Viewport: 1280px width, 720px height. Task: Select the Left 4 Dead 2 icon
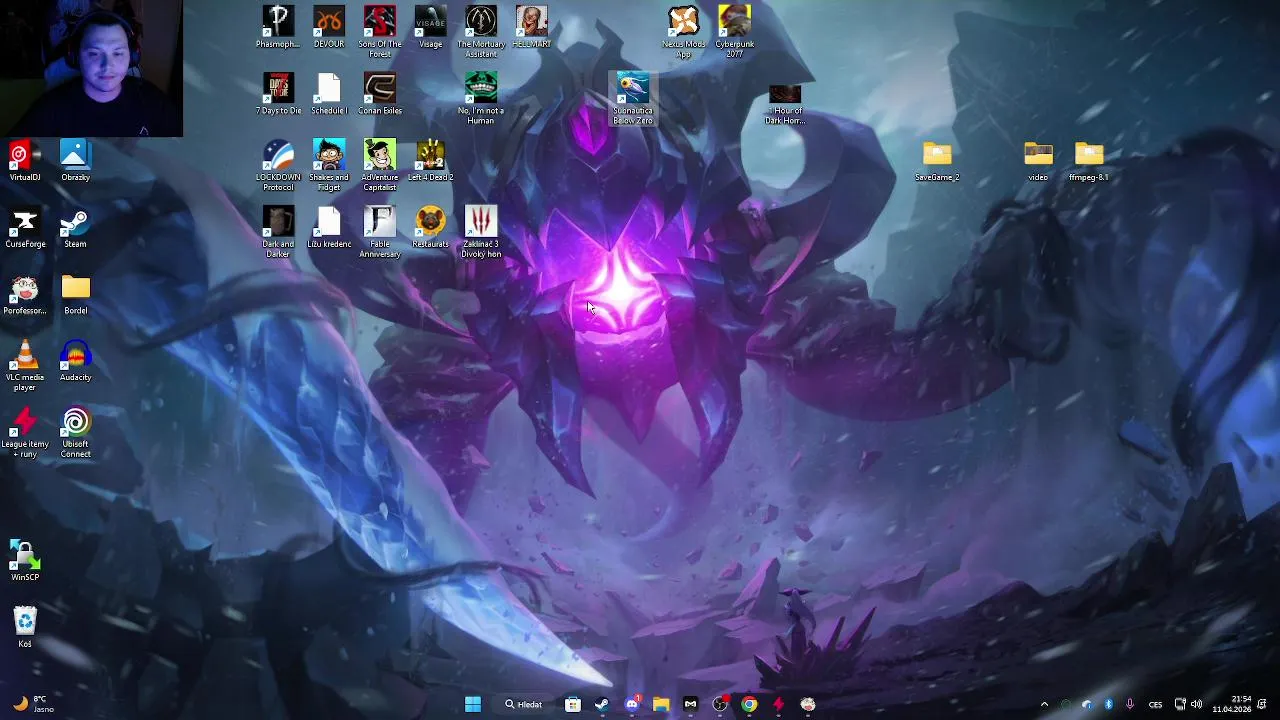[430, 160]
